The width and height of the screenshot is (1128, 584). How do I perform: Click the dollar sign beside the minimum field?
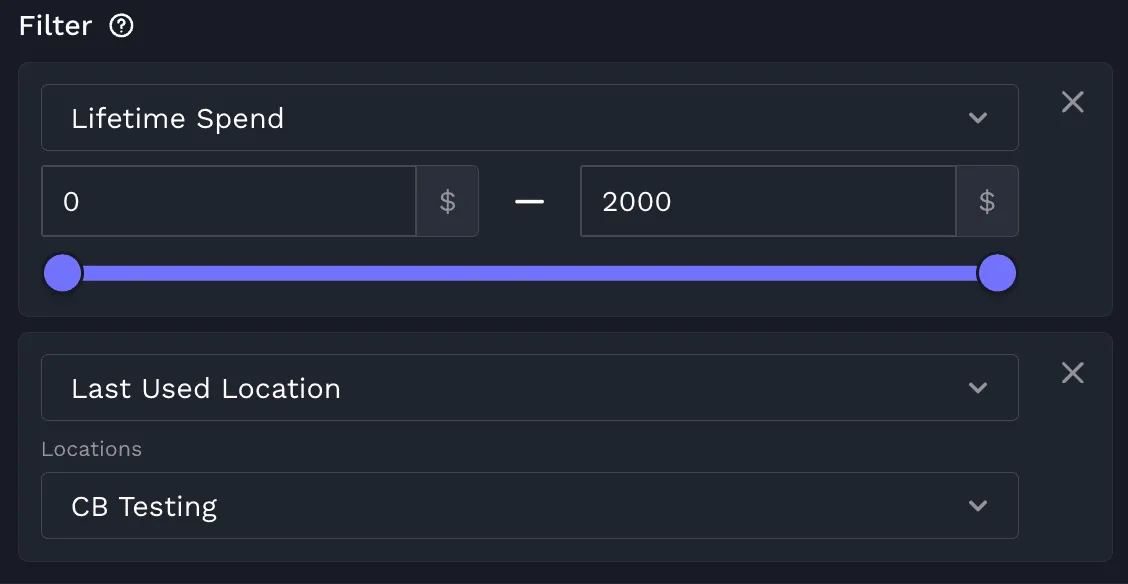tap(447, 201)
